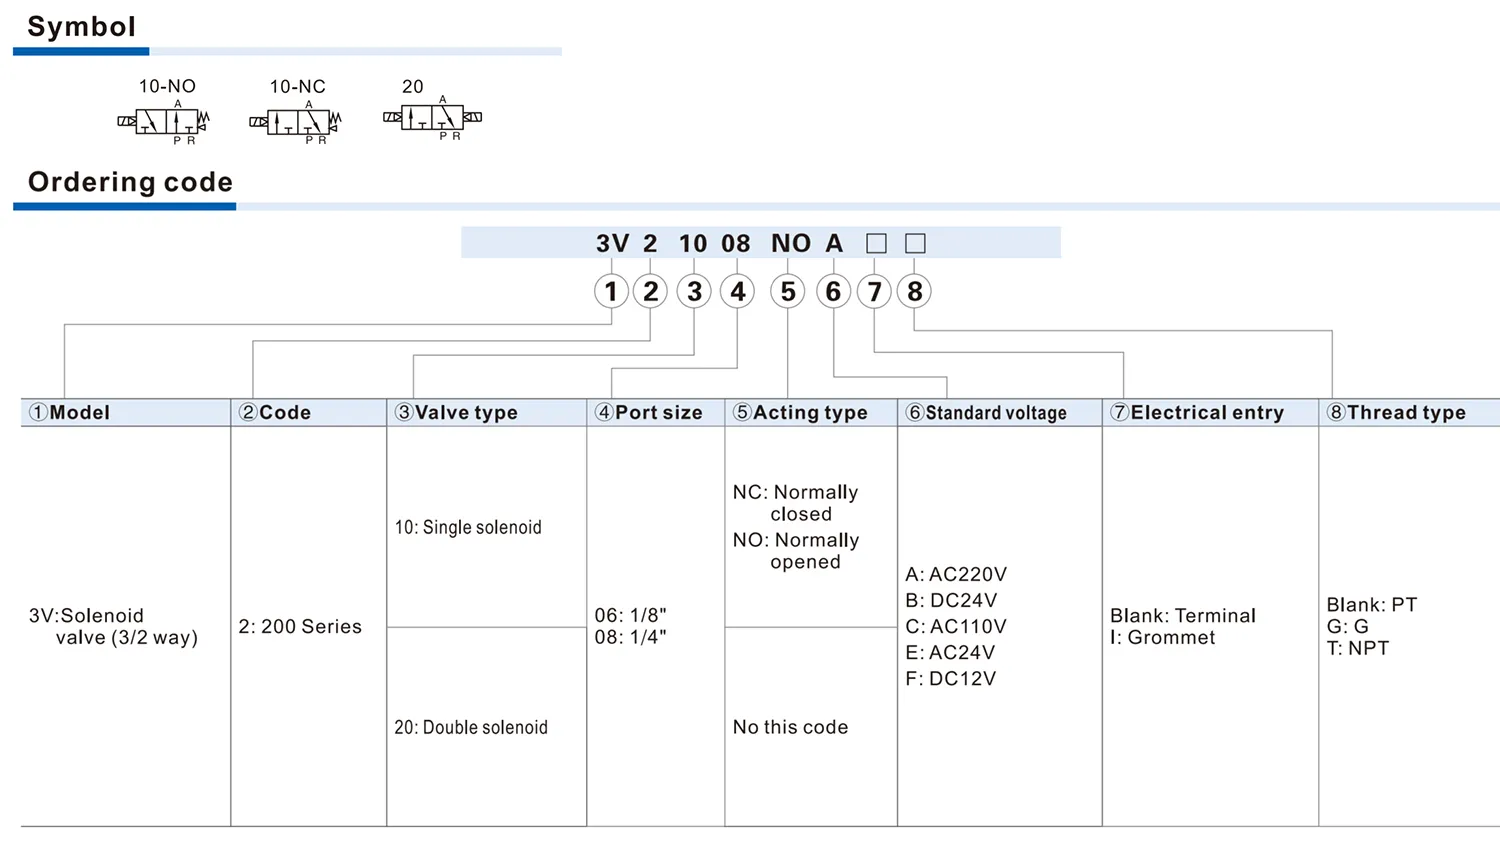Click circled number 3 under the ordering code
This screenshot has width=1500, height=854.
694,291
